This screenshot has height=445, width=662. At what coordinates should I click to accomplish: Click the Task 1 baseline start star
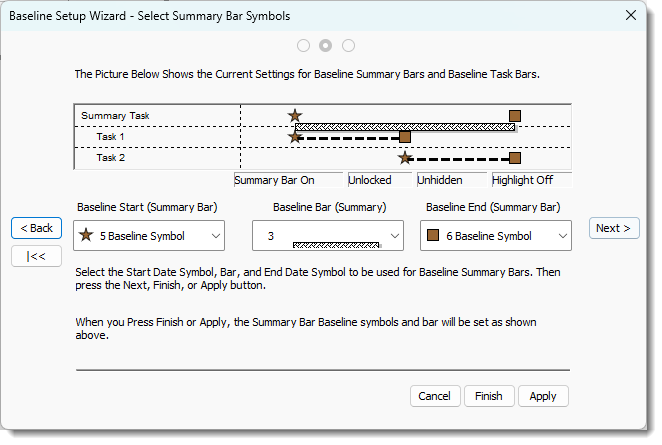tap(294, 137)
